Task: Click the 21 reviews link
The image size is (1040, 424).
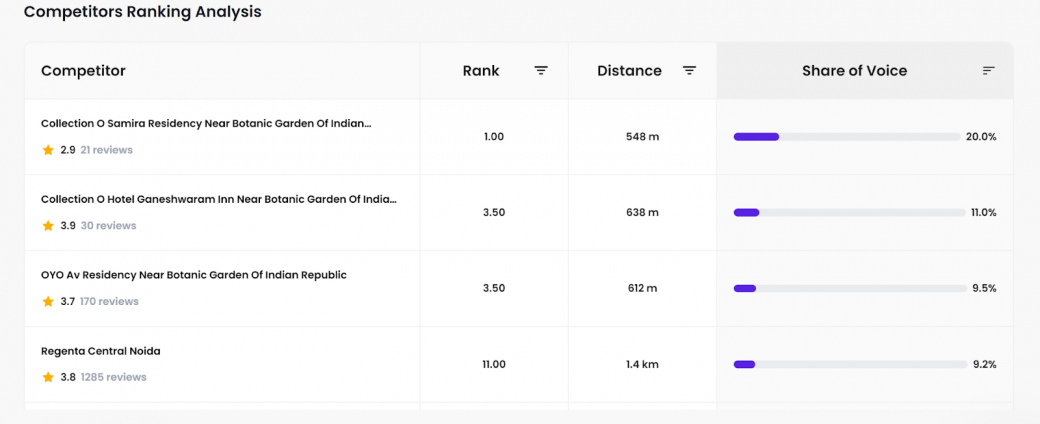Action: 106,150
